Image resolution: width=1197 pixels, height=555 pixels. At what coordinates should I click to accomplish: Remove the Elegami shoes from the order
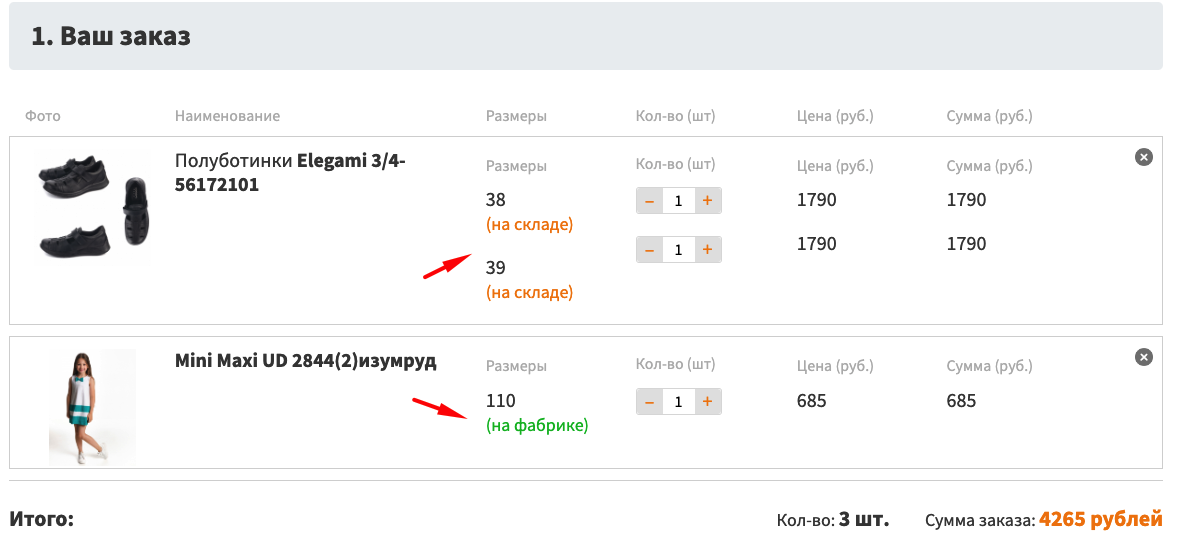coord(1144,157)
